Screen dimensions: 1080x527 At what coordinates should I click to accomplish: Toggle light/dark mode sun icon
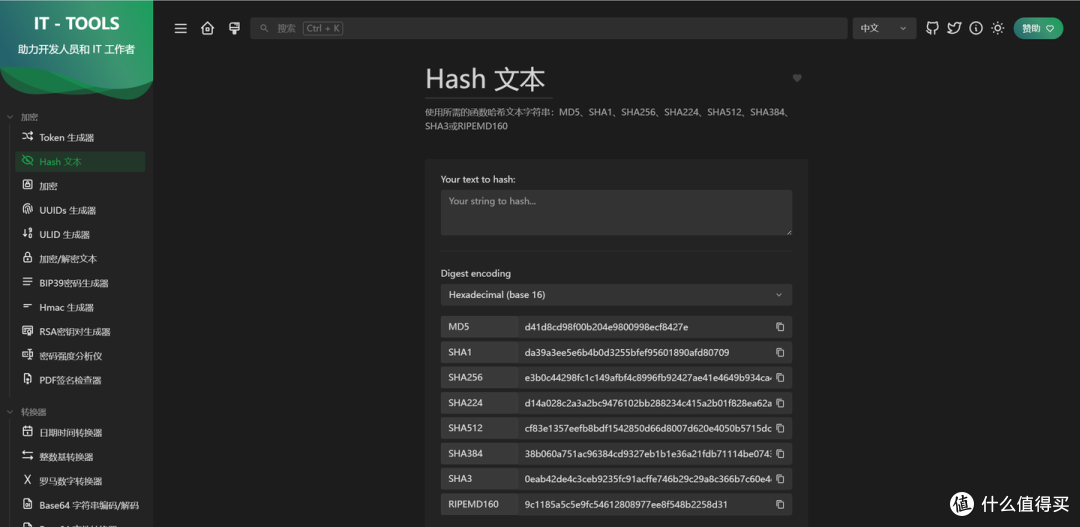point(997,28)
